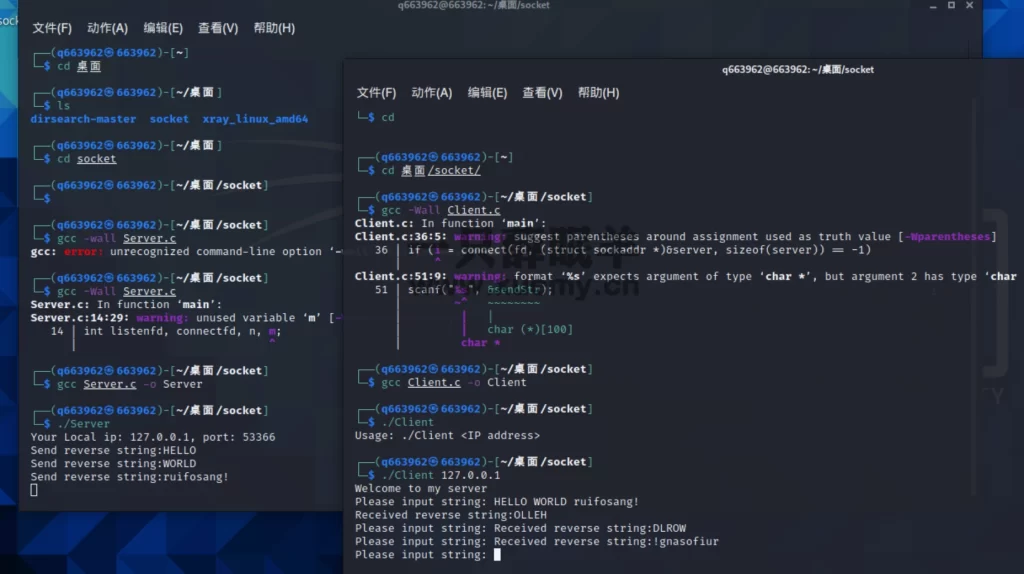Open 编辑(E) menu in back terminal window
1024x574 pixels.
pyautogui.click(x=163, y=28)
